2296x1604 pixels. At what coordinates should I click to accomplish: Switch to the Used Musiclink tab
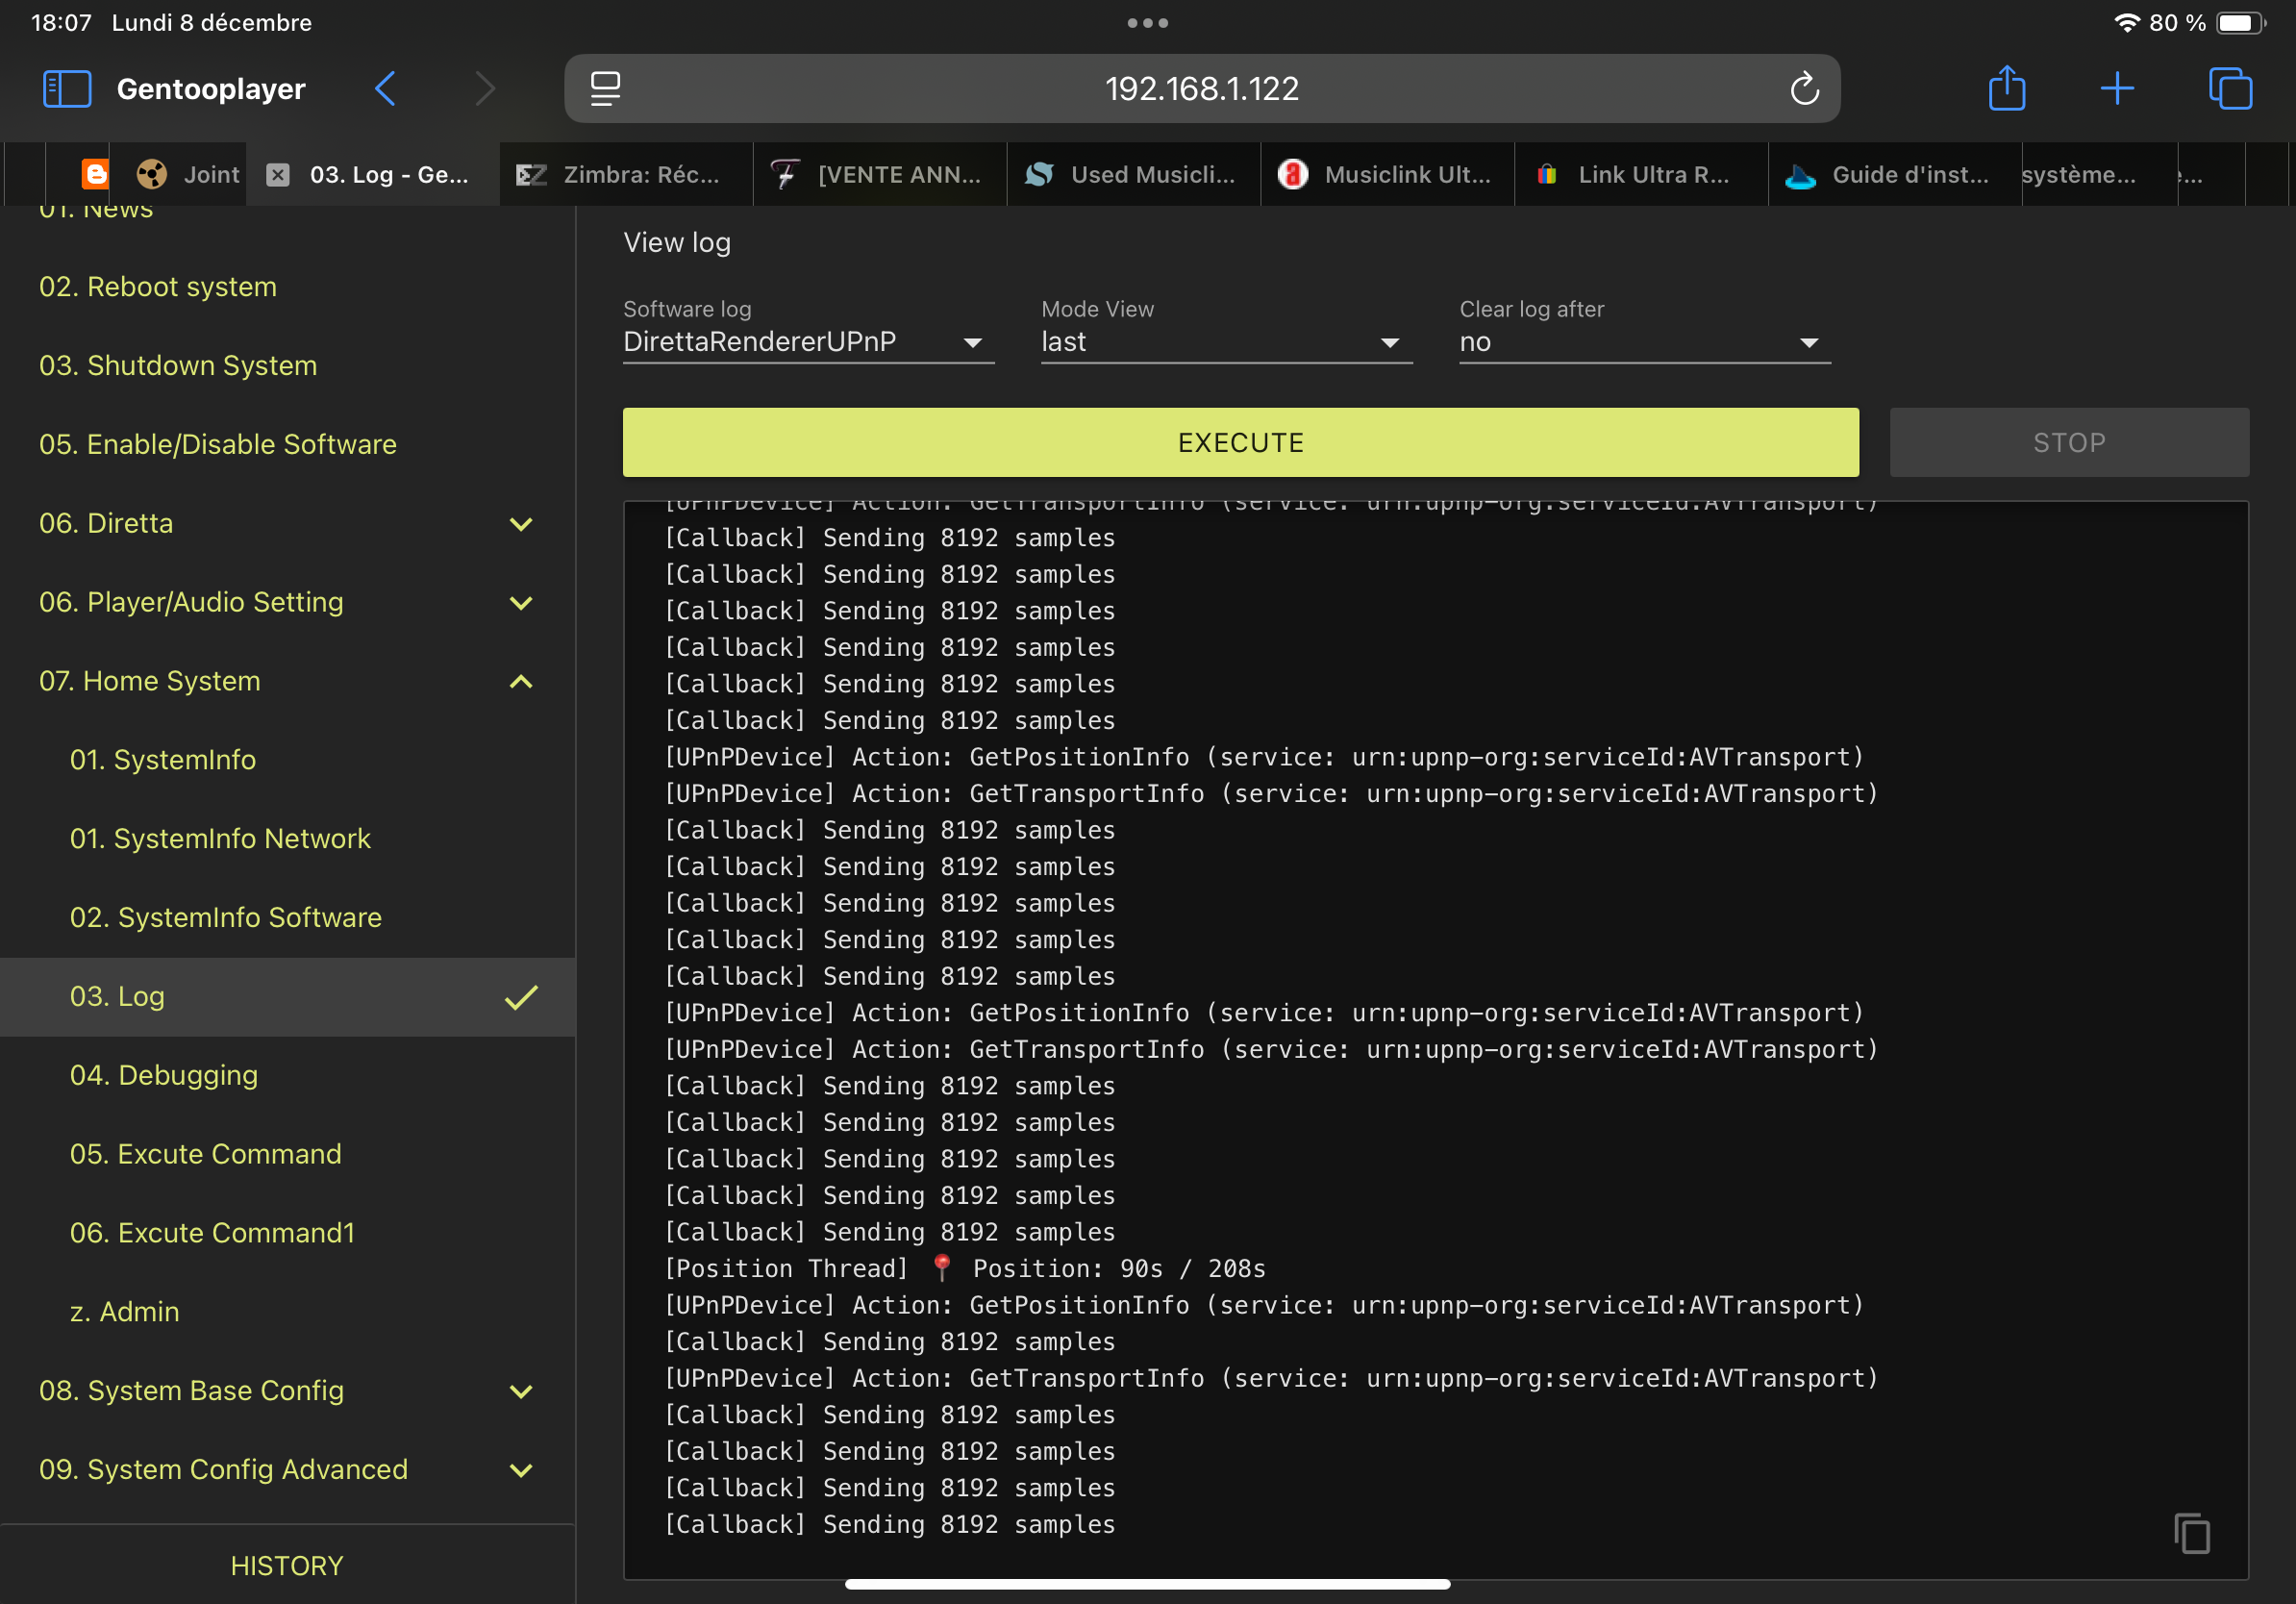tap(1133, 175)
